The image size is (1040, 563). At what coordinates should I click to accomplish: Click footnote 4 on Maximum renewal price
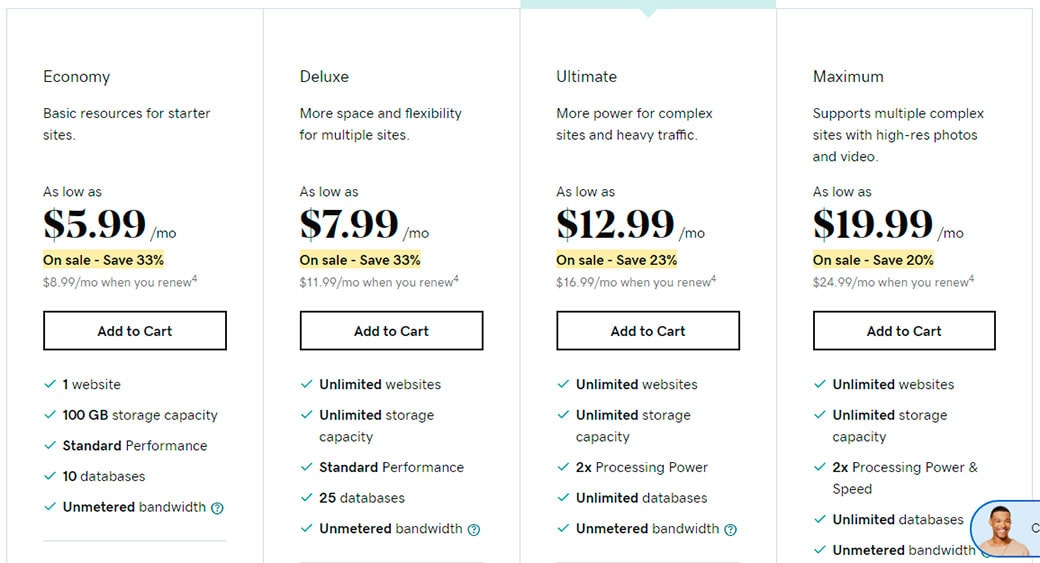coord(971,279)
